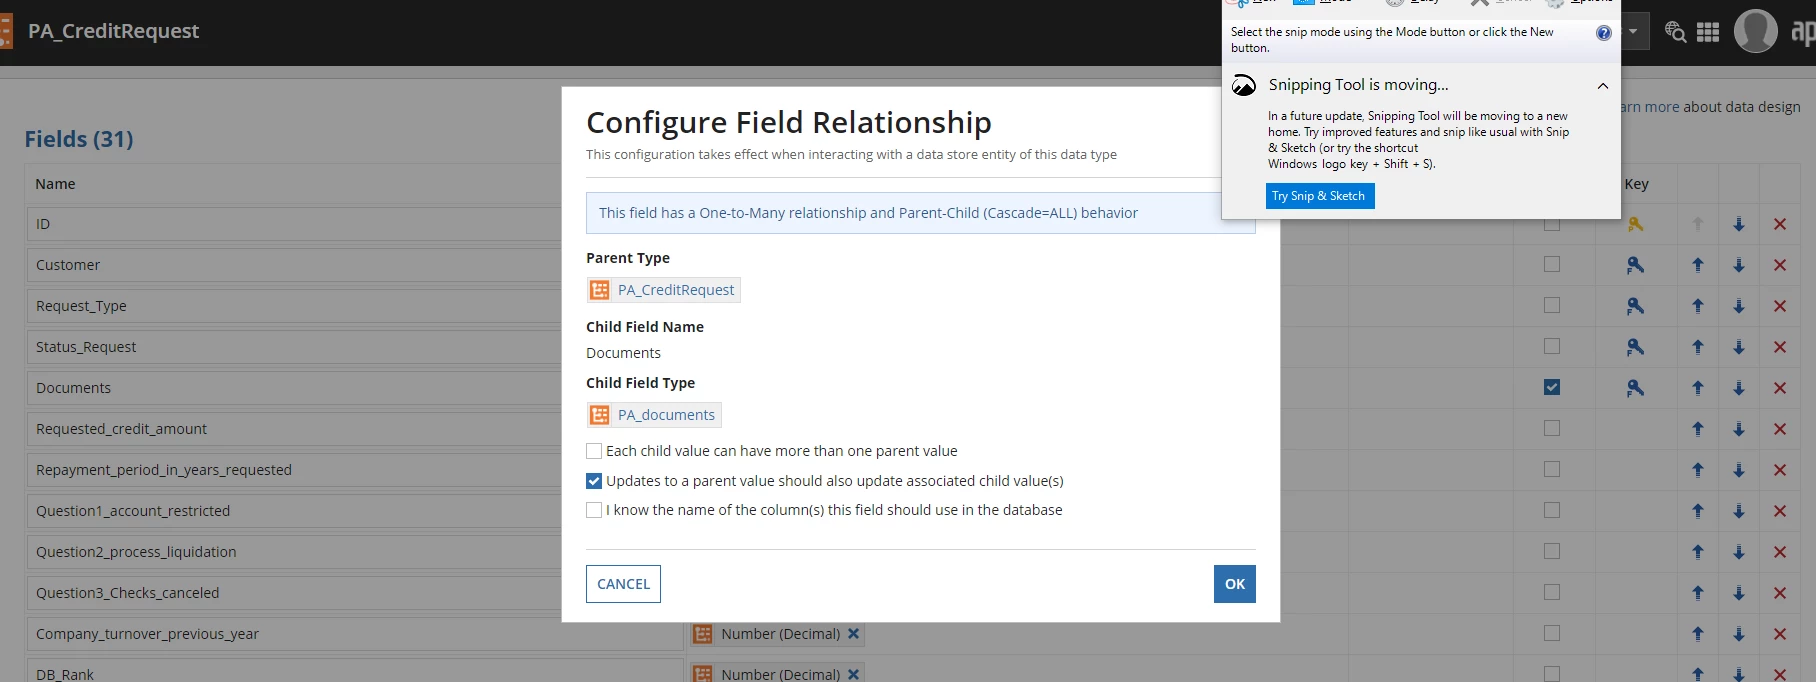Viewport: 1816px width, 682px height.
Task: Open the grid navigation menu icon
Action: click(1708, 32)
